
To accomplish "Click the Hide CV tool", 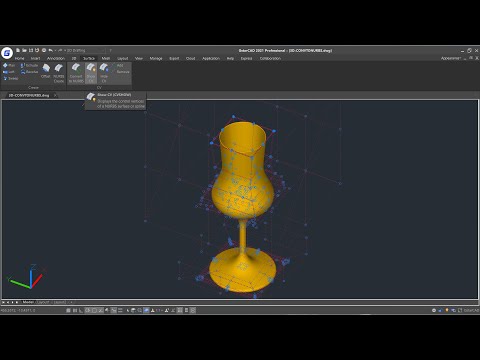I will click(104, 73).
